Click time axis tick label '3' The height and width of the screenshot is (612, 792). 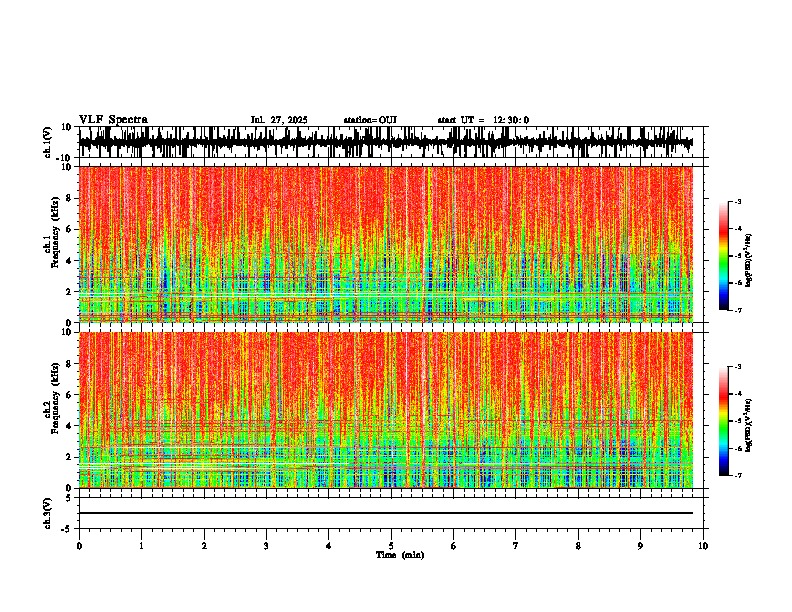pyautogui.click(x=266, y=546)
